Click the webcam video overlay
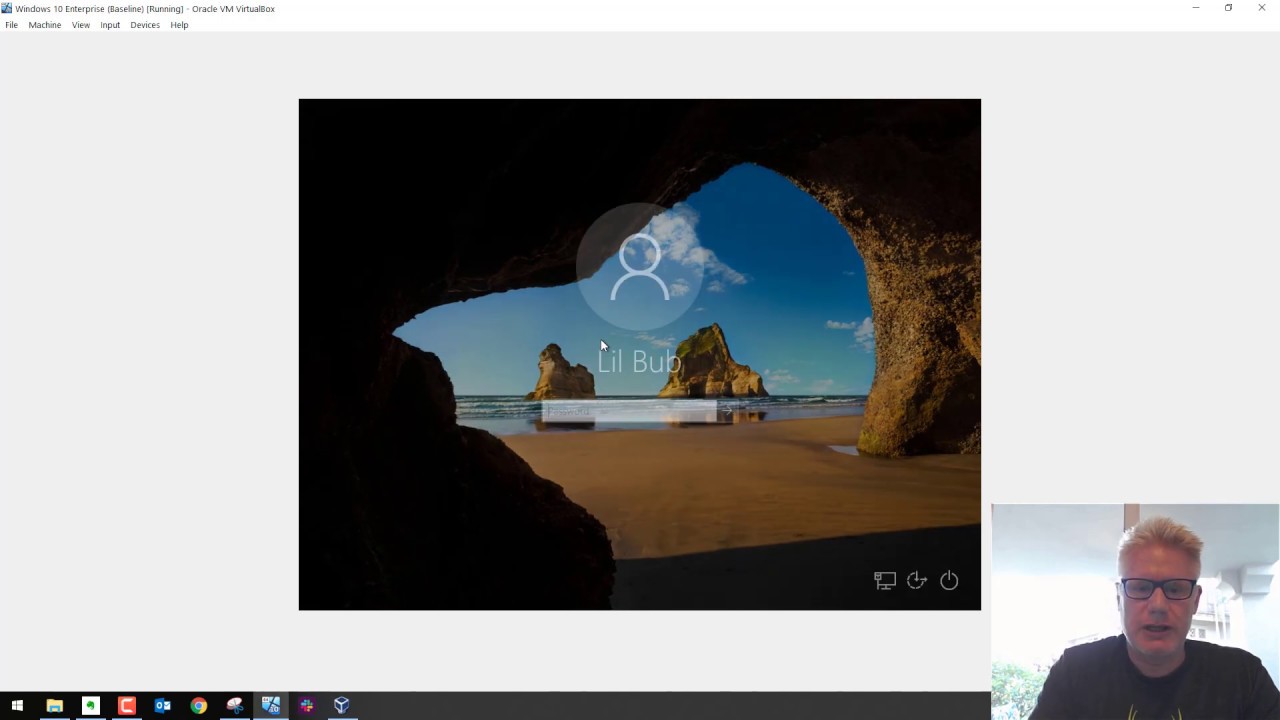Image resolution: width=1280 pixels, height=720 pixels. click(1135, 612)
